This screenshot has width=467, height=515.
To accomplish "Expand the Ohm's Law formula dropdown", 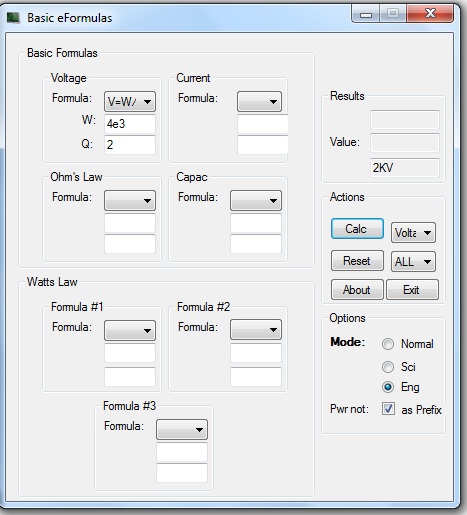I will [x=130, y=200].
